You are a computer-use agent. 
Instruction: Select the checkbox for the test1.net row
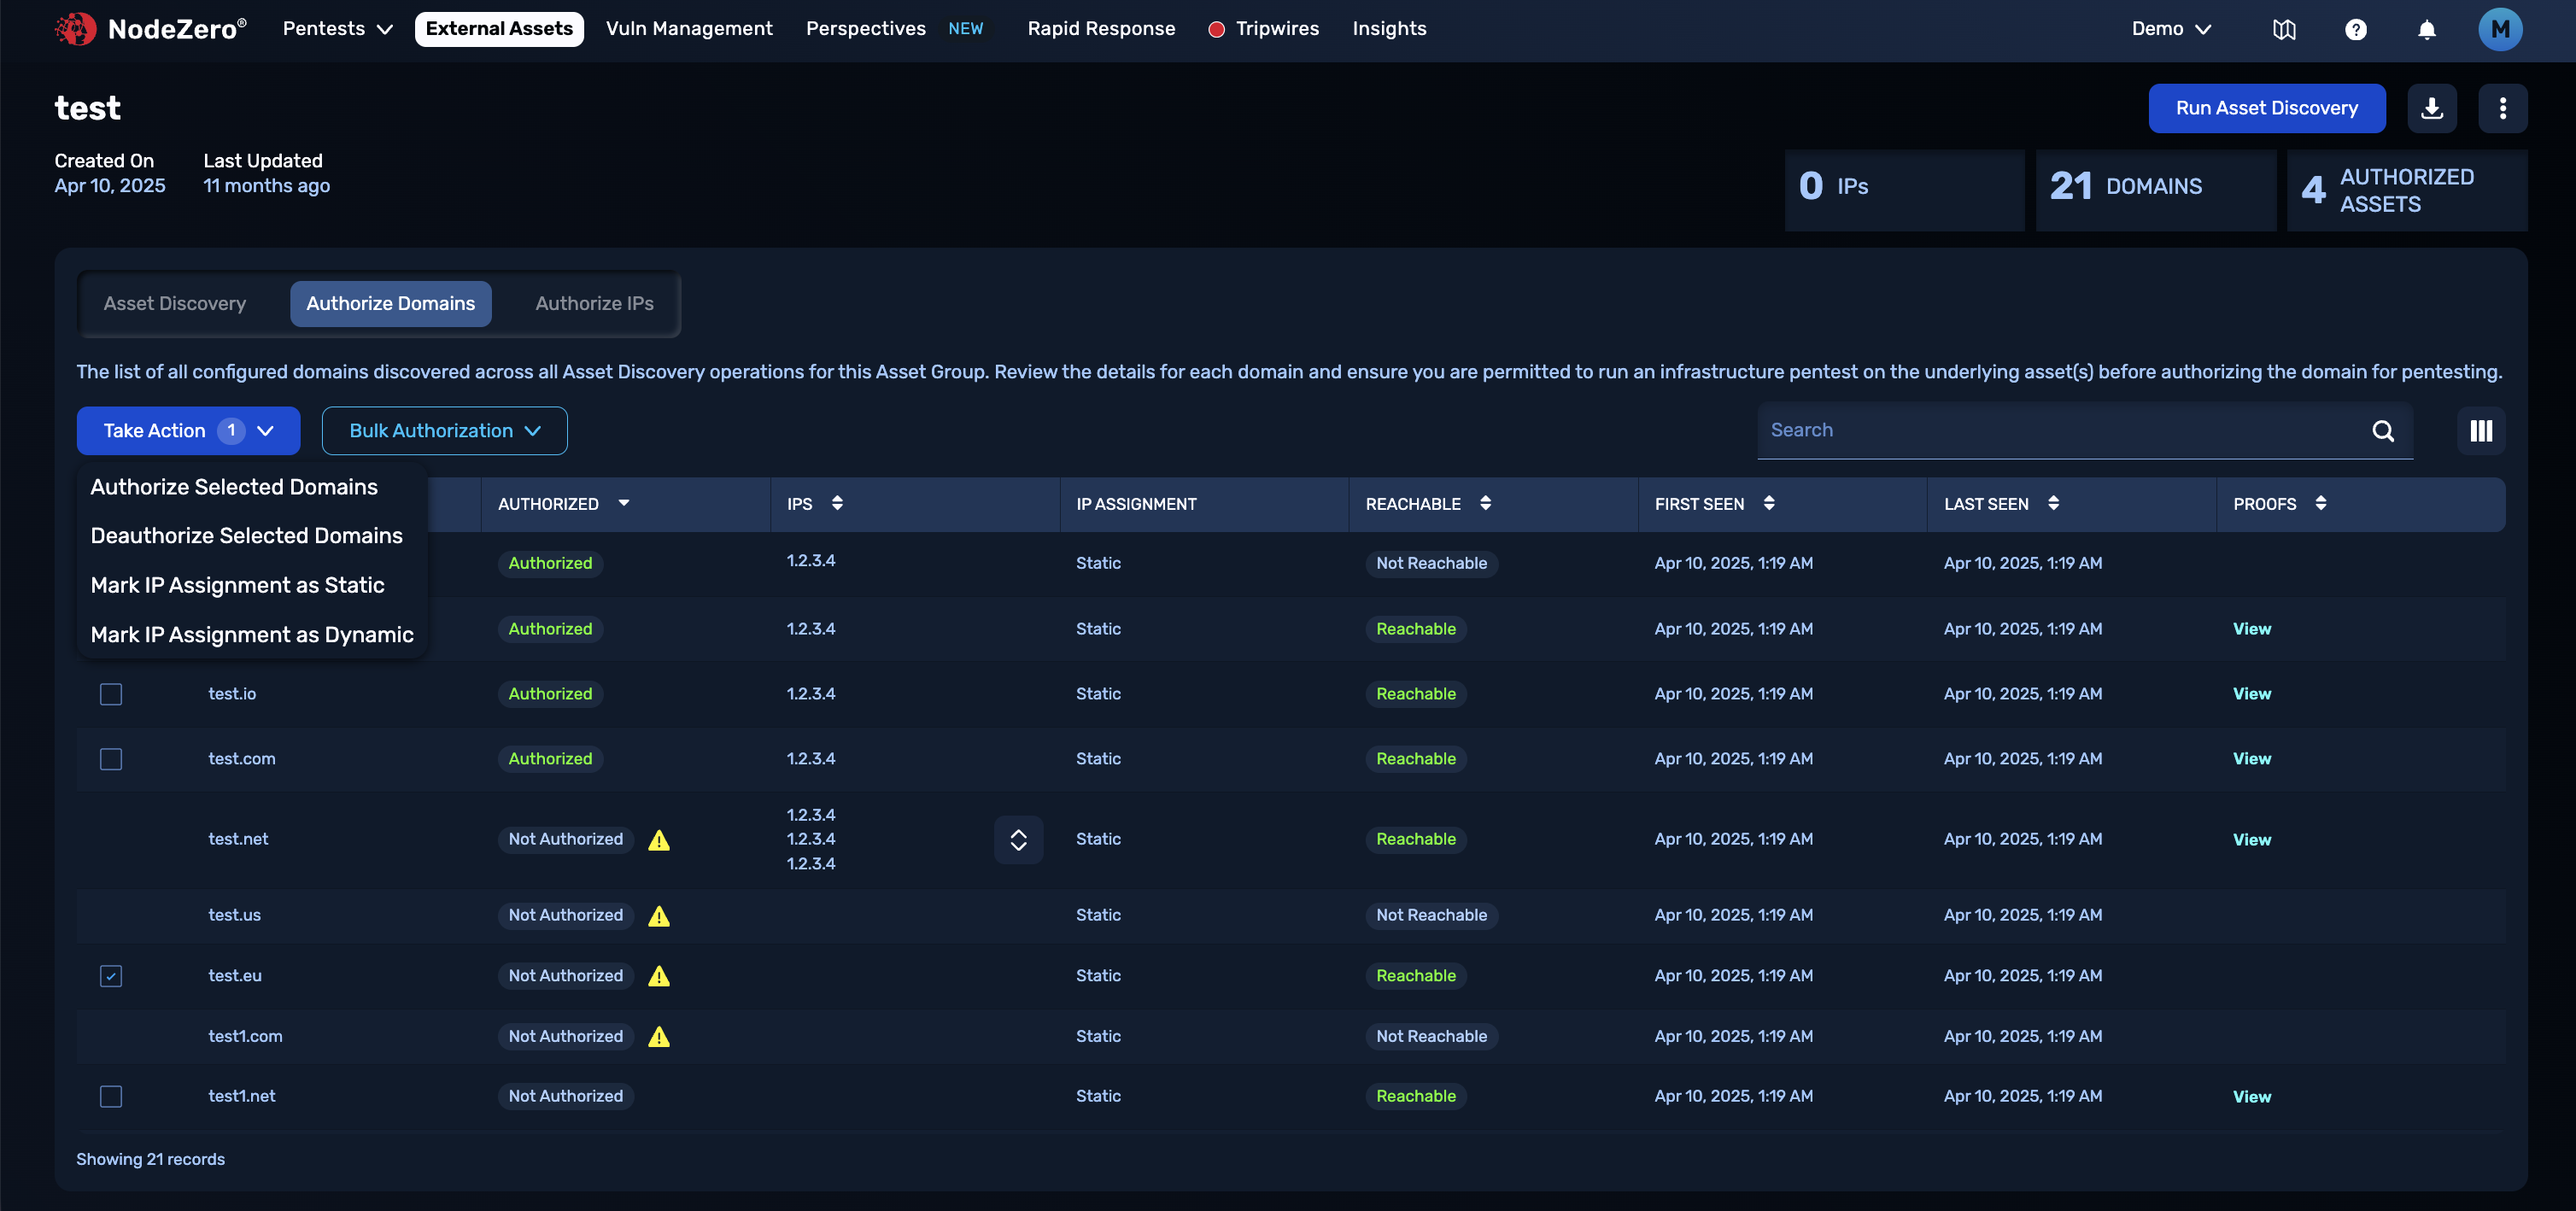pos(110,1096)
